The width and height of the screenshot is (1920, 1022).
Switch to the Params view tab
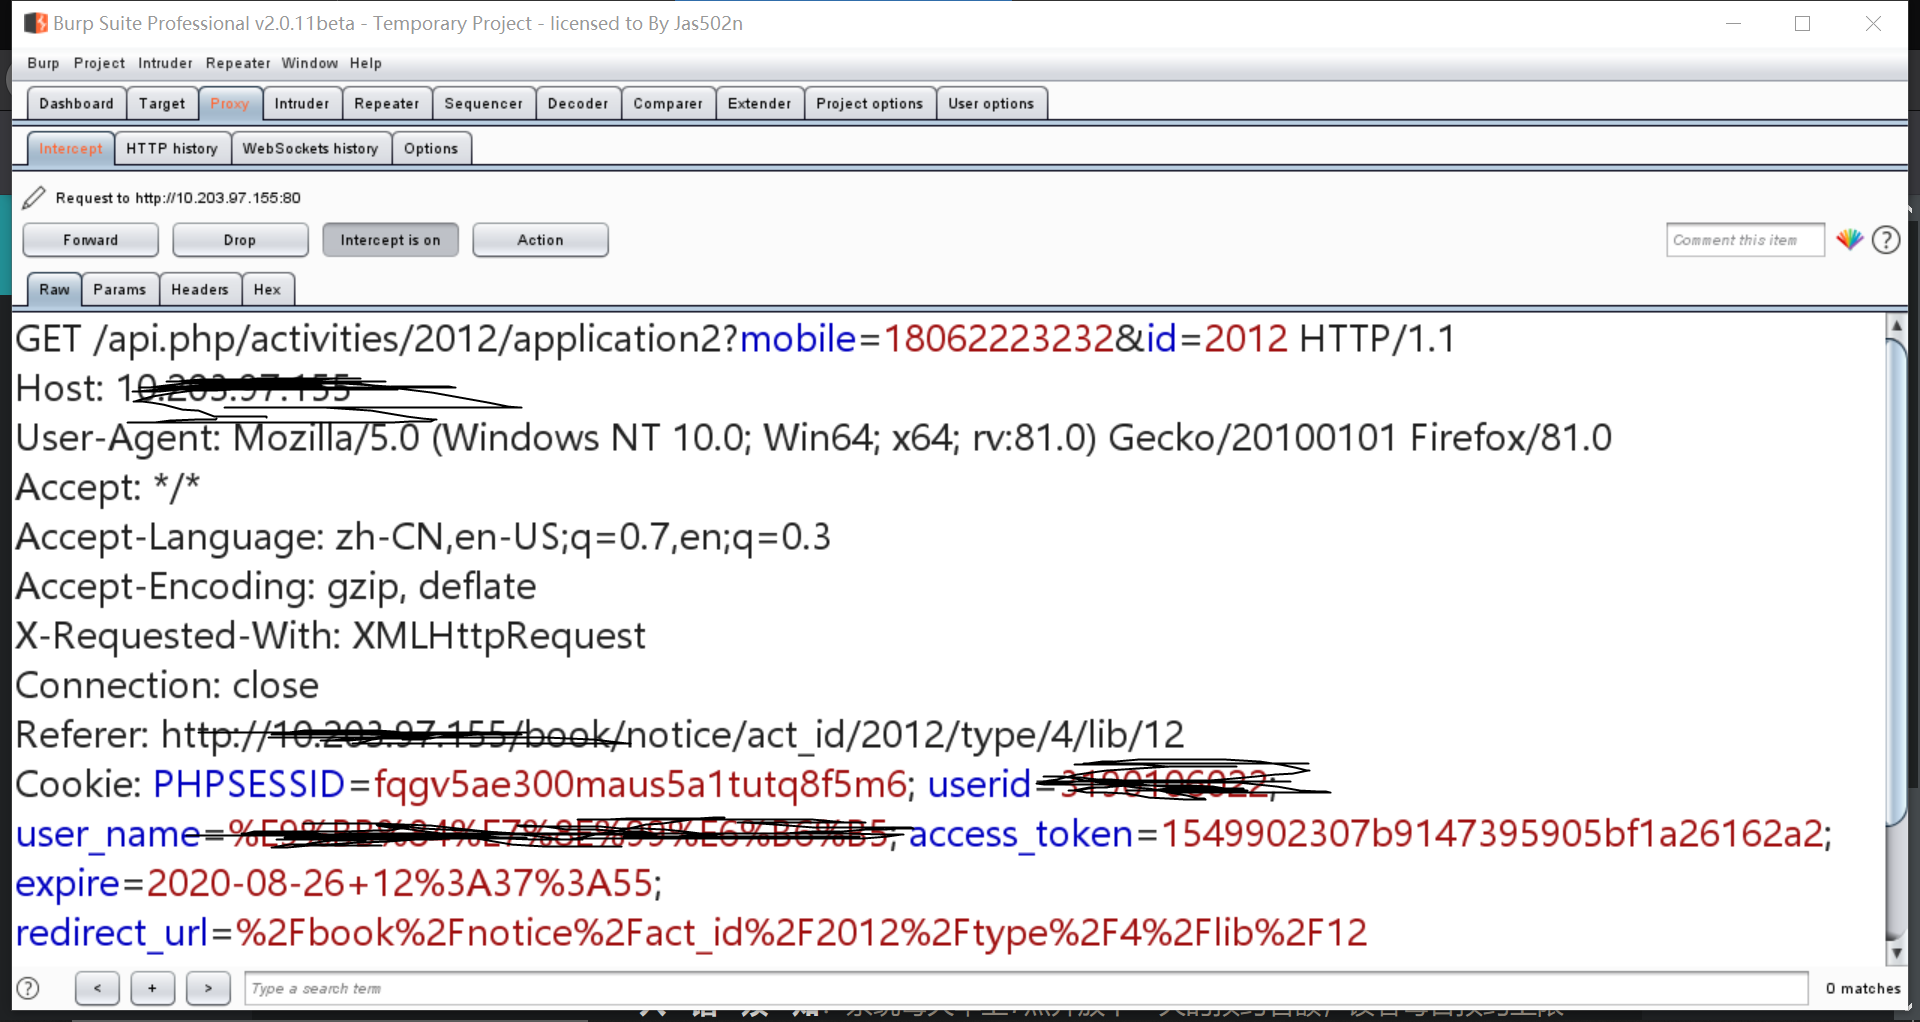(x=120, y=290)
